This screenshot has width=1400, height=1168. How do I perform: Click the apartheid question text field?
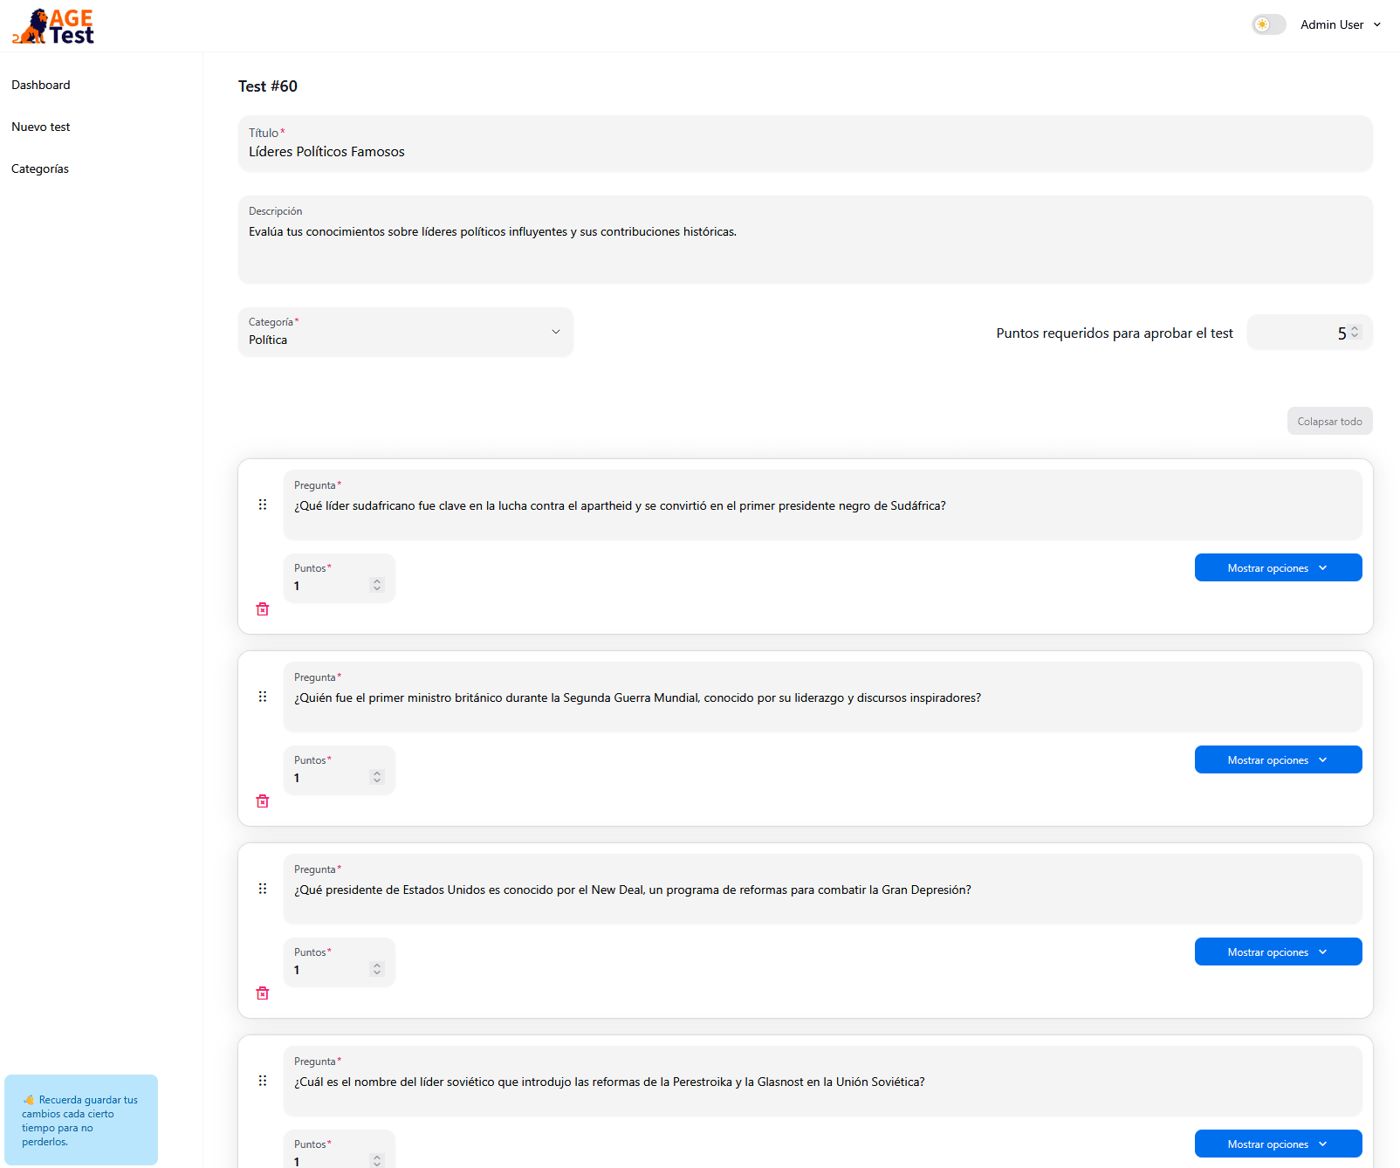coord(822,505)
